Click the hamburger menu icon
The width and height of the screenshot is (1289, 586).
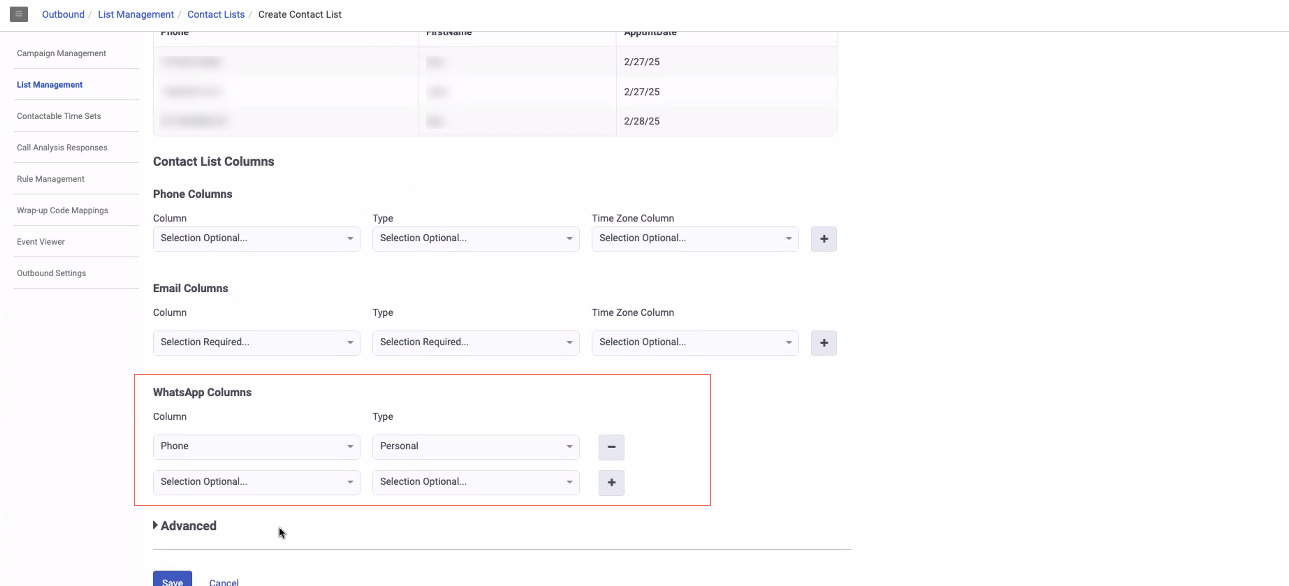(19, 14)
